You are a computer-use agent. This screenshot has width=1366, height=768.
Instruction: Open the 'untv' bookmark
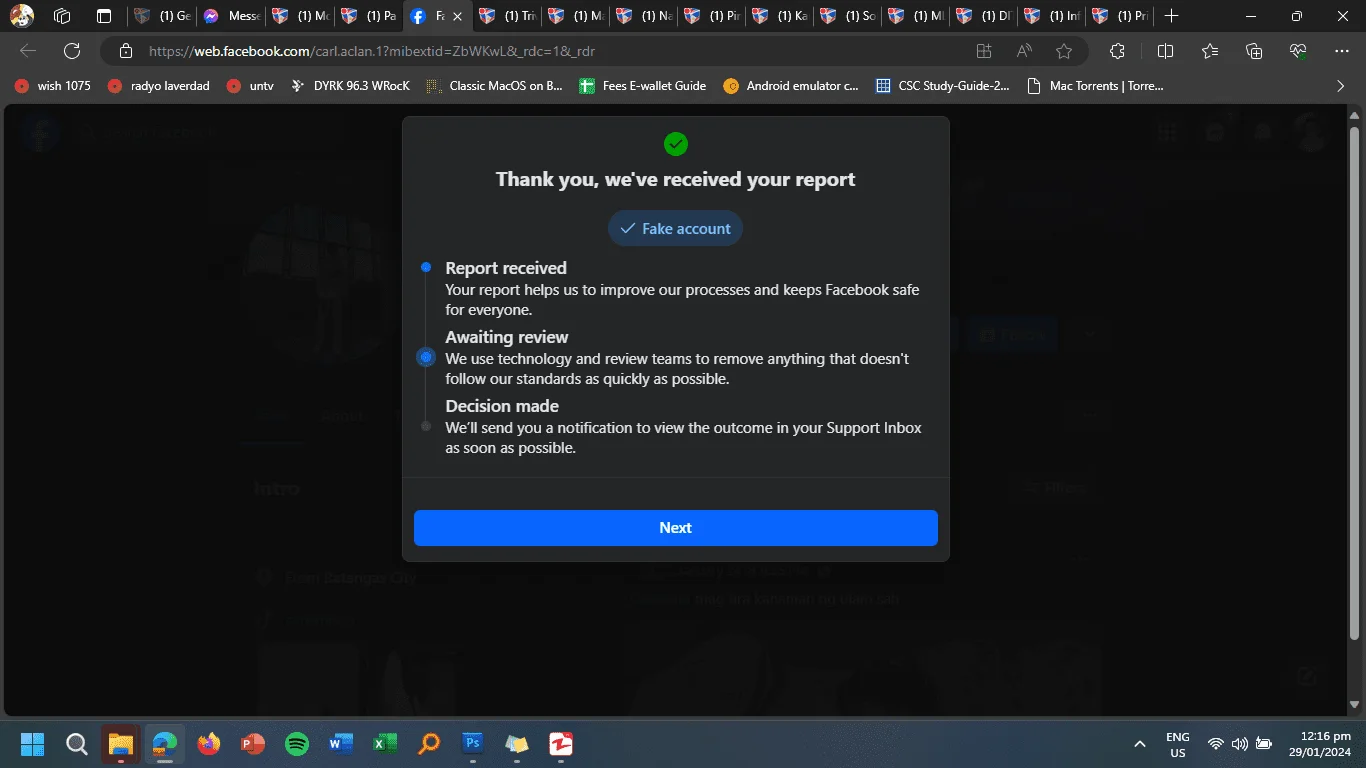(x=250, y=86)
